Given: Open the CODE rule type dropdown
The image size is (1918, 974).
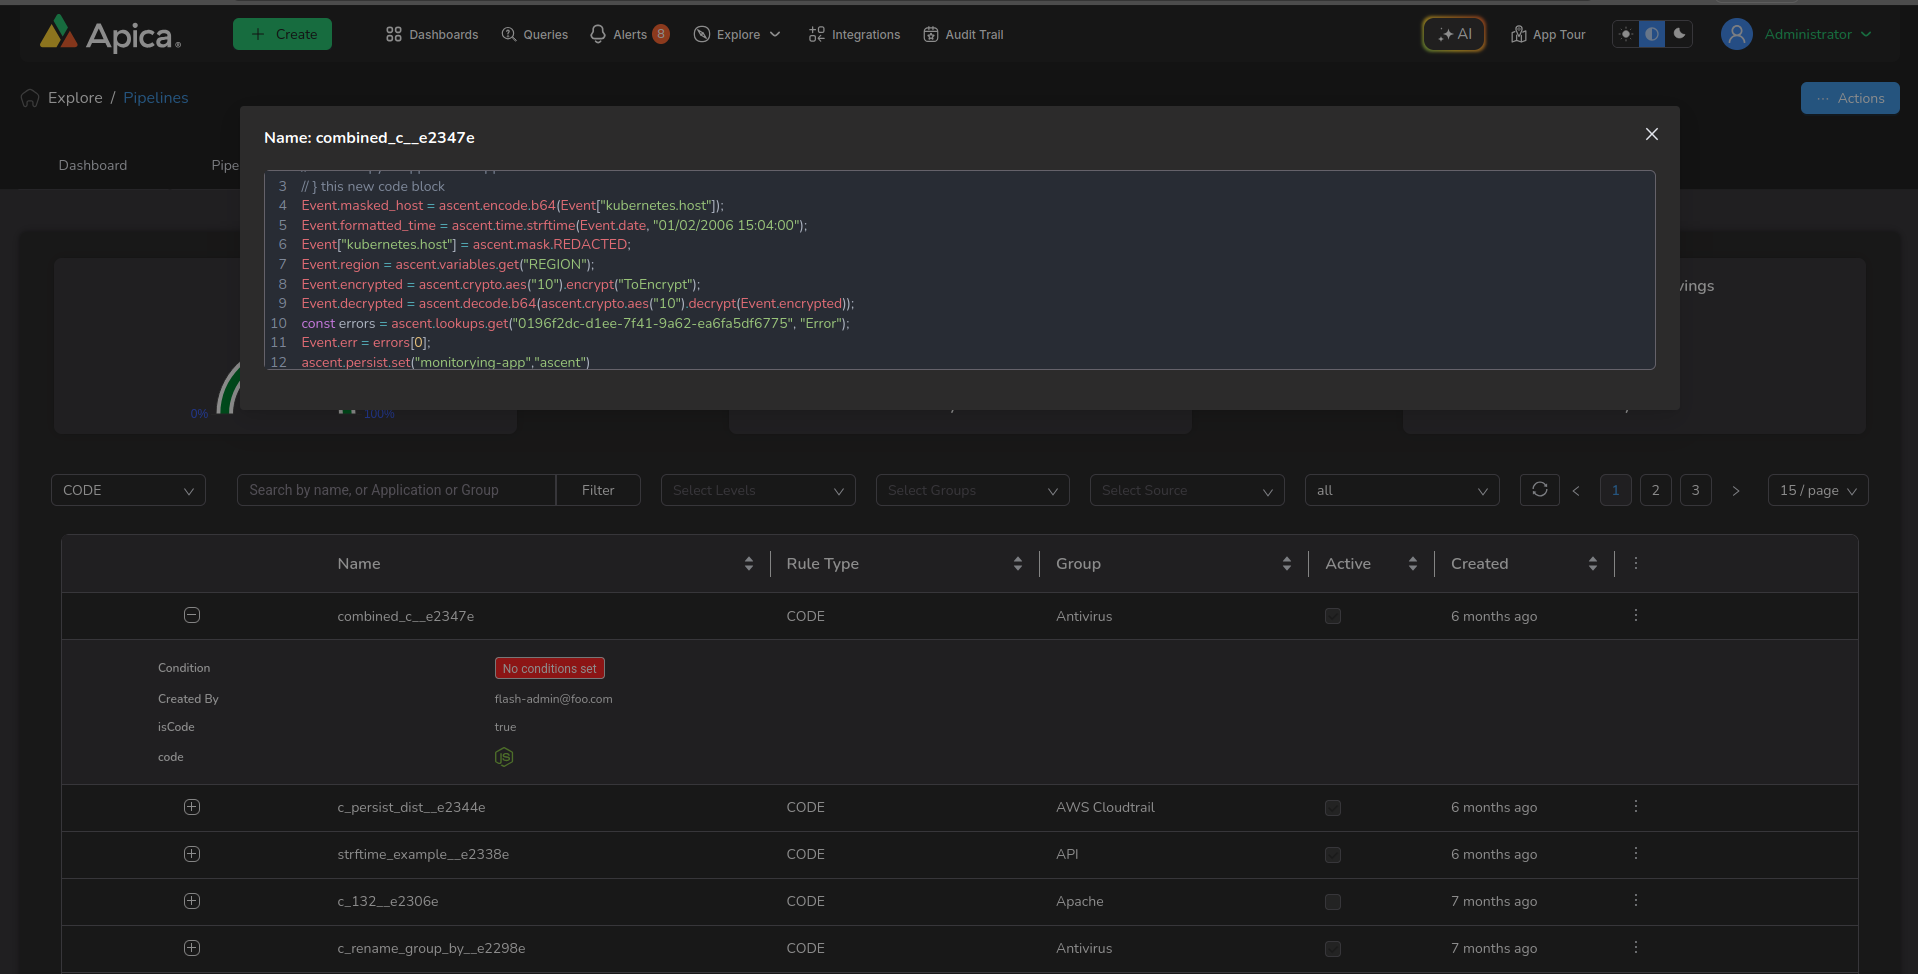Looking at the screenshot, I should [128, 490].
